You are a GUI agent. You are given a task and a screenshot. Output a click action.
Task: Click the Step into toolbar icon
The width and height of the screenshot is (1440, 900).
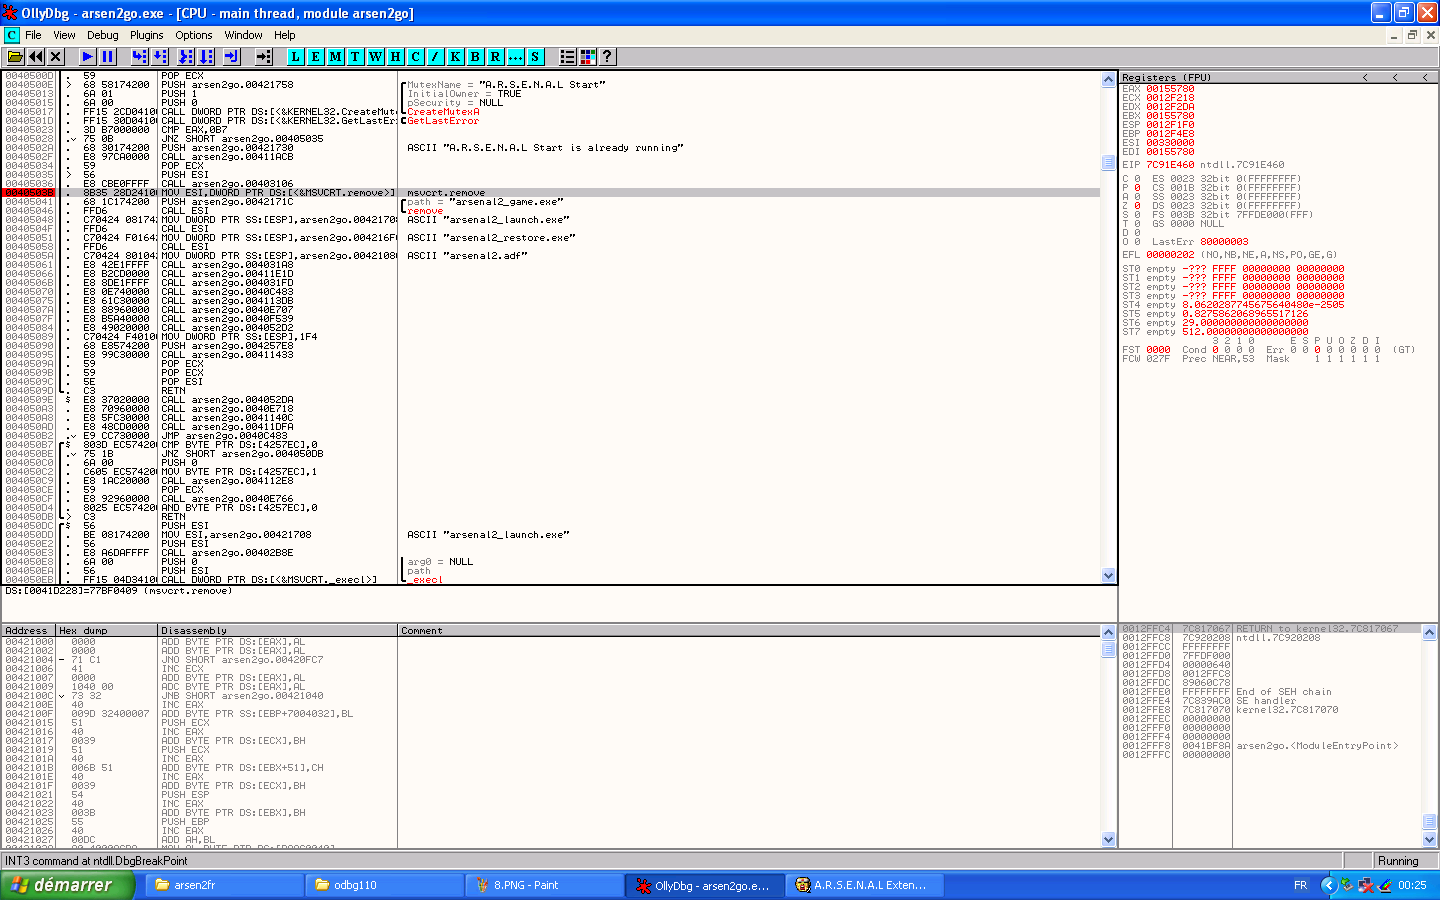140,57
